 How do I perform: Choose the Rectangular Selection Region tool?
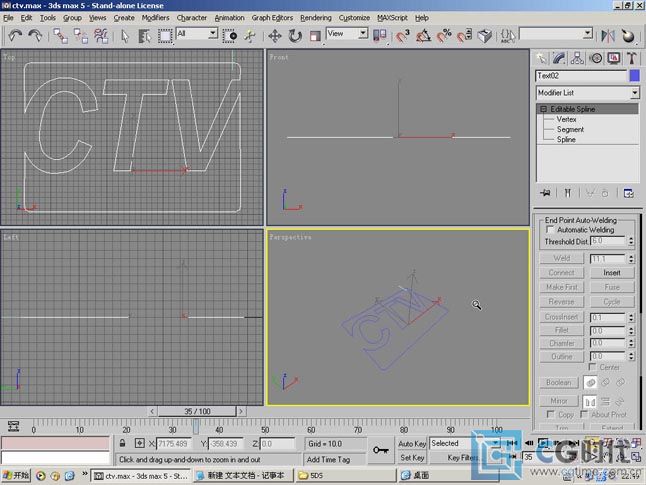[x=165, y=36]
